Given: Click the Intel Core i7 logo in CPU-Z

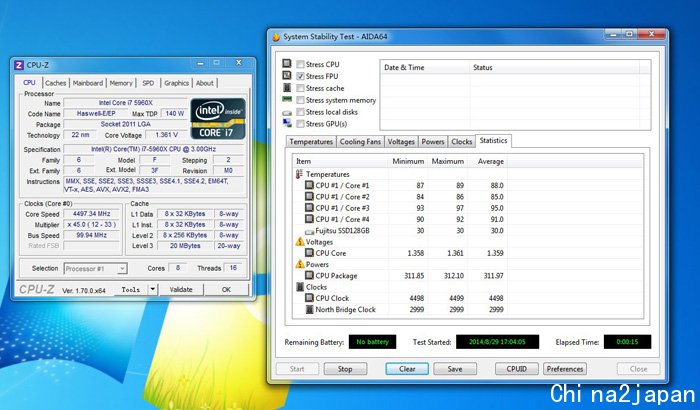Looking at the screenshot, I should (x=218, y=118).
